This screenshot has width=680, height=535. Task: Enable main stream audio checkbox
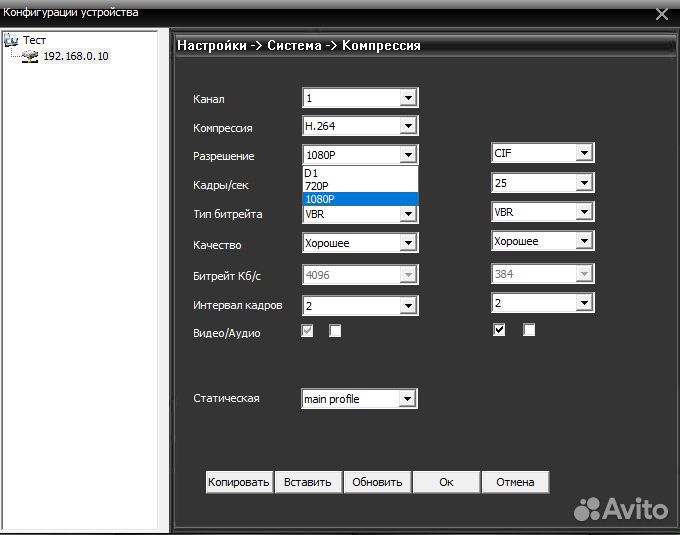coord(335,331)
